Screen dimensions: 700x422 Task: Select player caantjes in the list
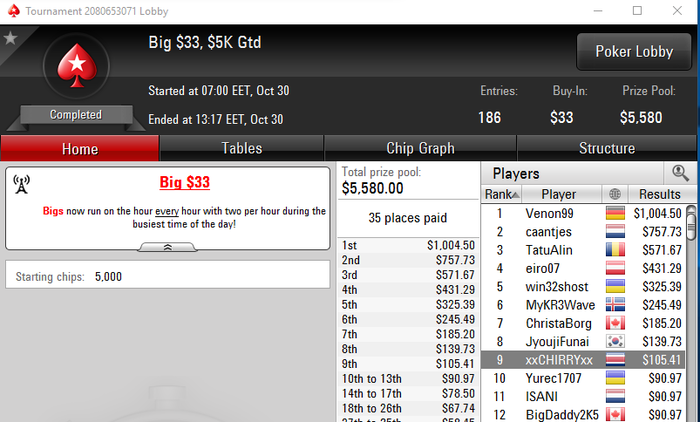[x=583, y=231]
